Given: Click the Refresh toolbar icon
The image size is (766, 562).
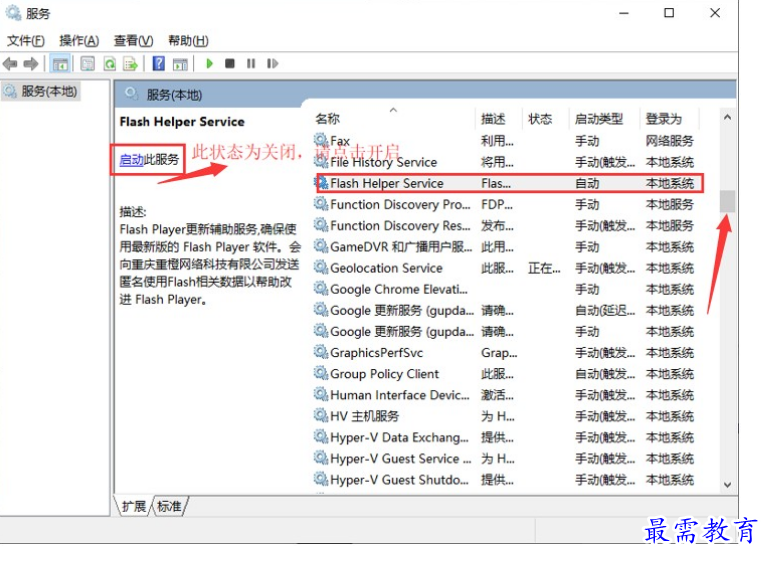Looking at the screenshot, I should [x=110, y=64].
